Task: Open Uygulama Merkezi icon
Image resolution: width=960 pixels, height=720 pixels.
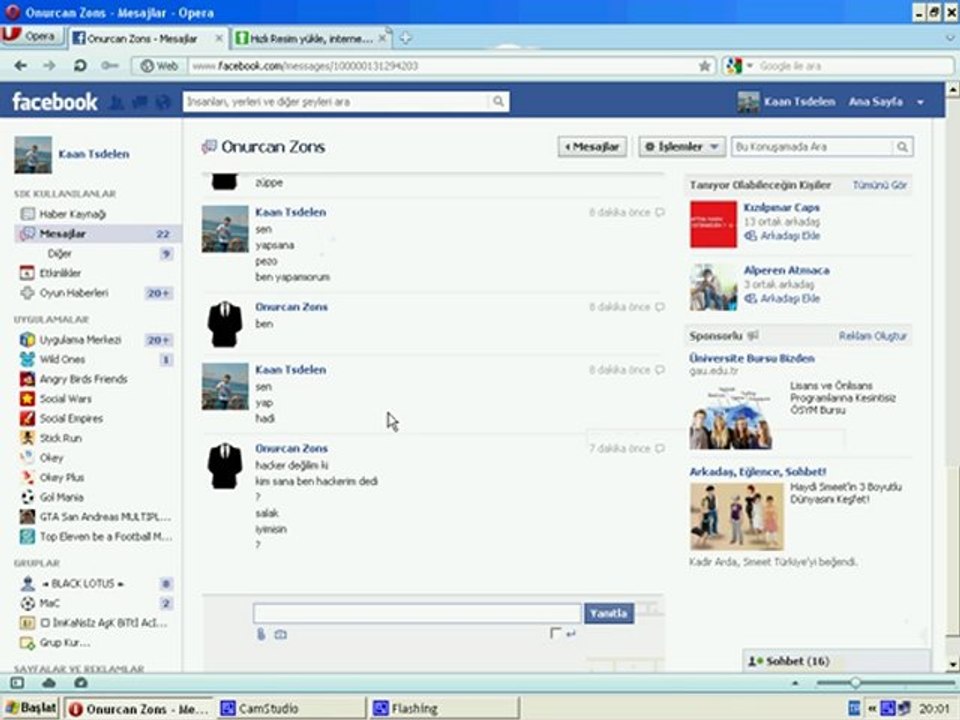Action: (27, 340)
